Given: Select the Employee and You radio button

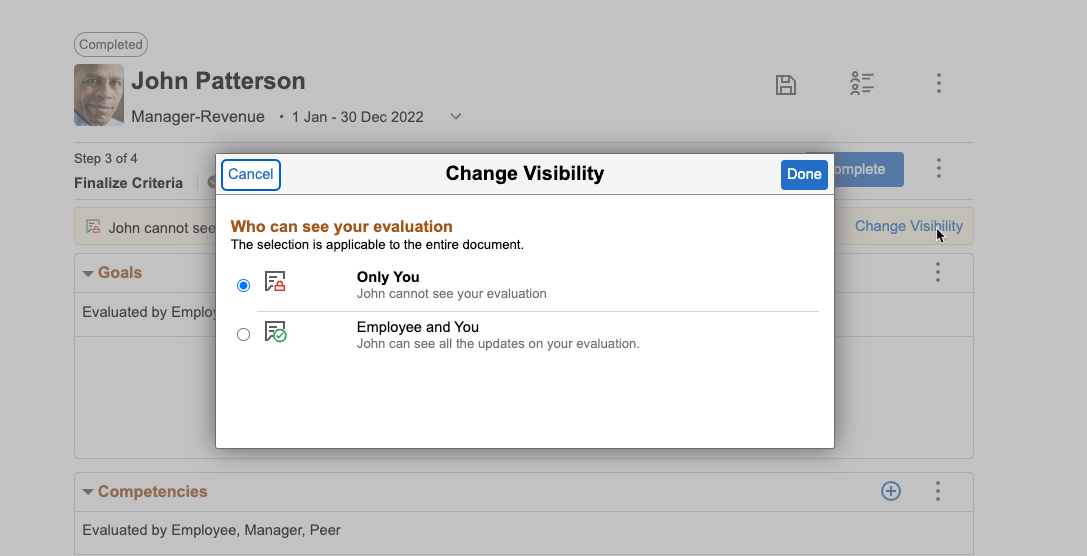Looking at the screenshot, I should pyautogui.click(x=244, y=335).
